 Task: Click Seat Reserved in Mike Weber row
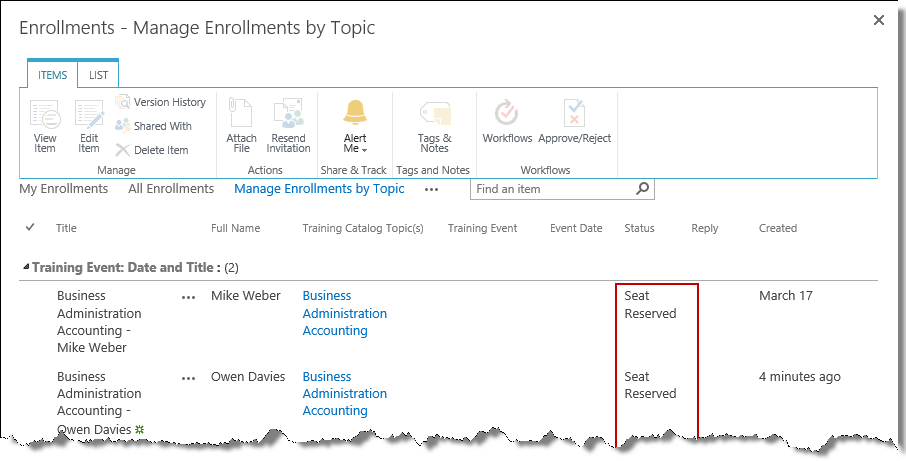click(x=650, y=304)
